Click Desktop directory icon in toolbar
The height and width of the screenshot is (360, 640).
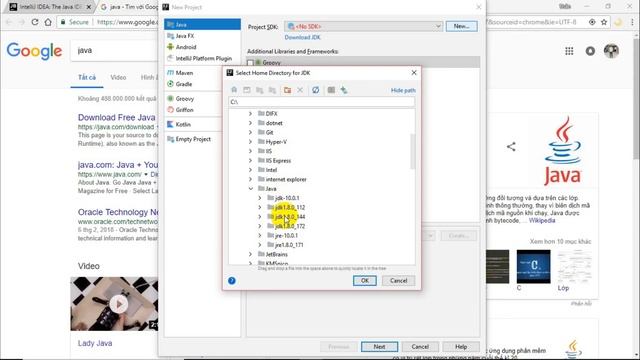(x=247, y=90)
